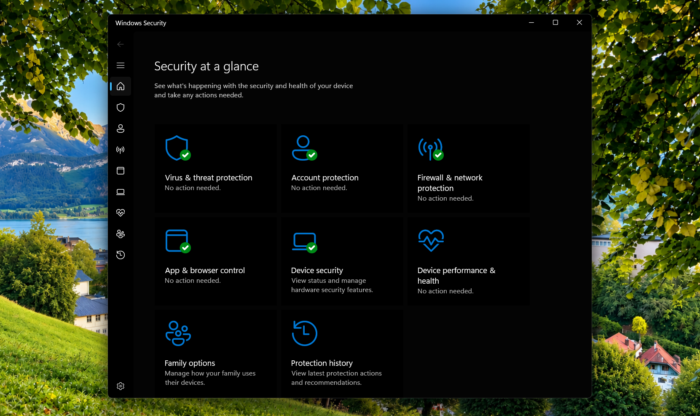
Task: Click the large Family options people icon
Action: tap(178, 333)
